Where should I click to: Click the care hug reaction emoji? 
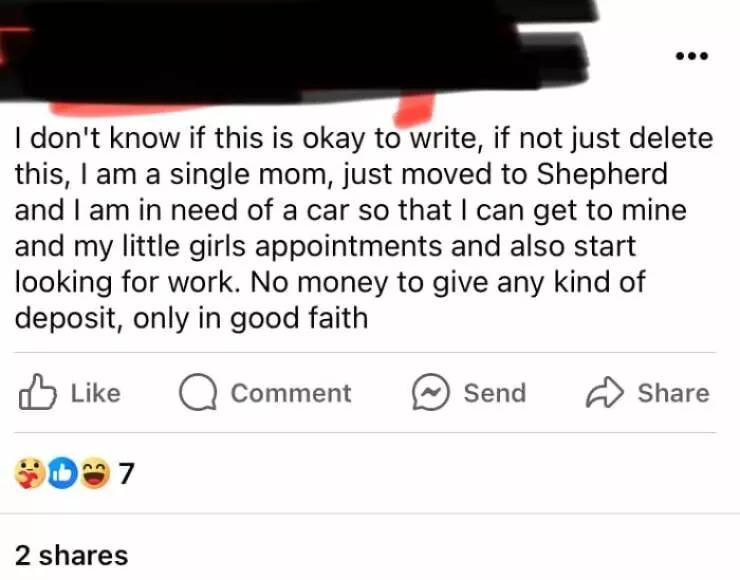[x=30, y=473]
